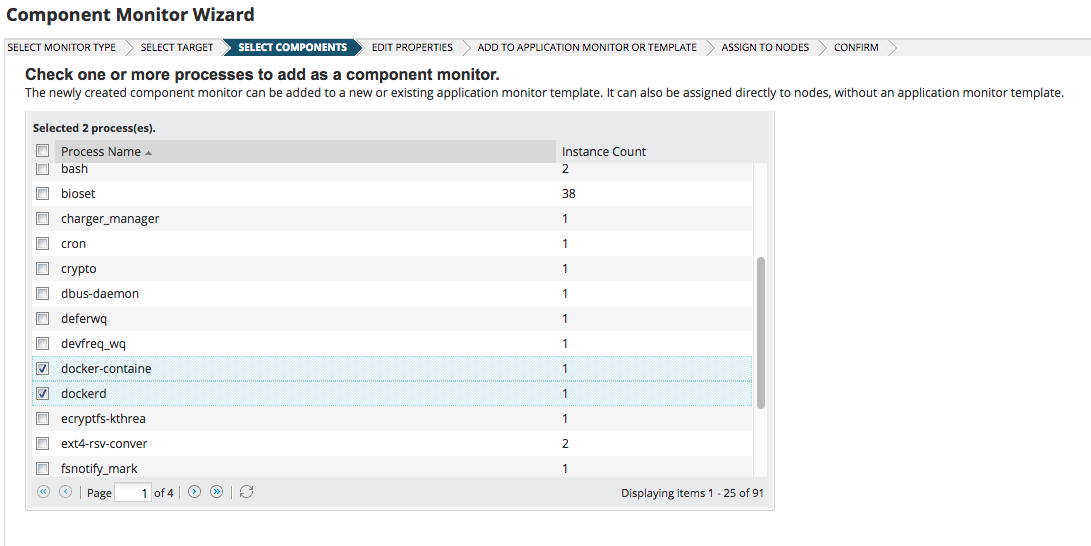Screen dimensions: 1091x546
Task: Sort by Process Name column header
Action: 305,152
